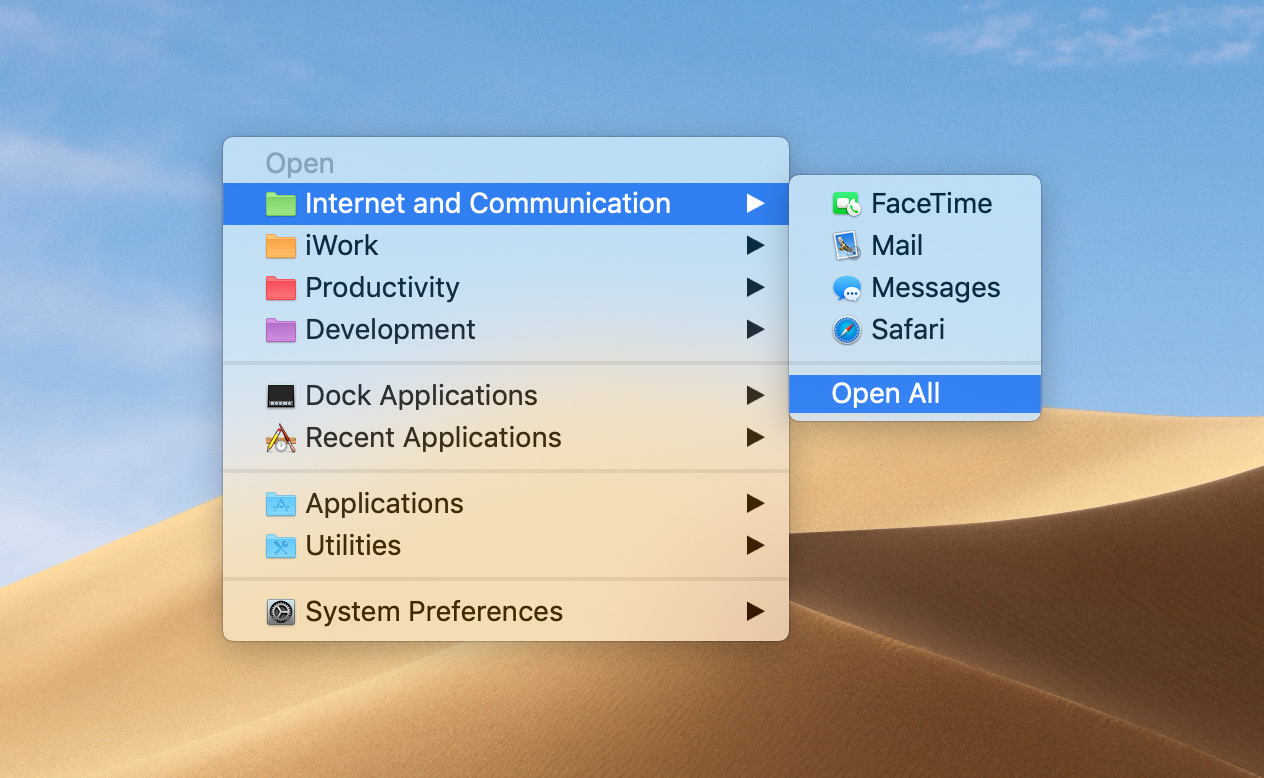Select the FaceTime icon
The image size is (1264, 778).
pyautogui.click(x=846, y=203)
